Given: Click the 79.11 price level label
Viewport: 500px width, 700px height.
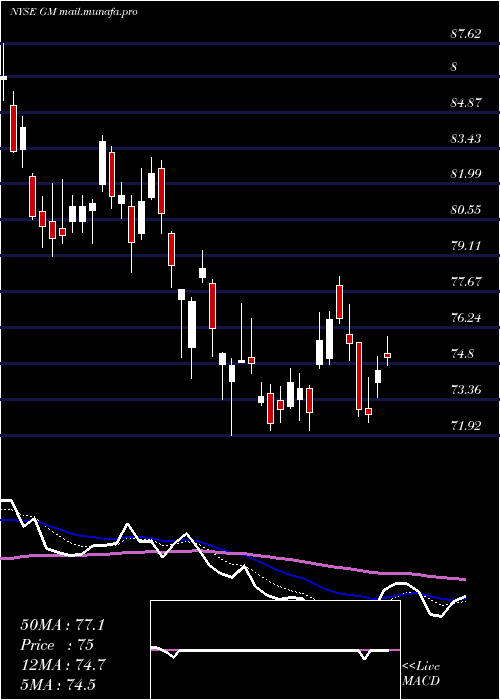Looking at the screenshot, I should 466,246.
